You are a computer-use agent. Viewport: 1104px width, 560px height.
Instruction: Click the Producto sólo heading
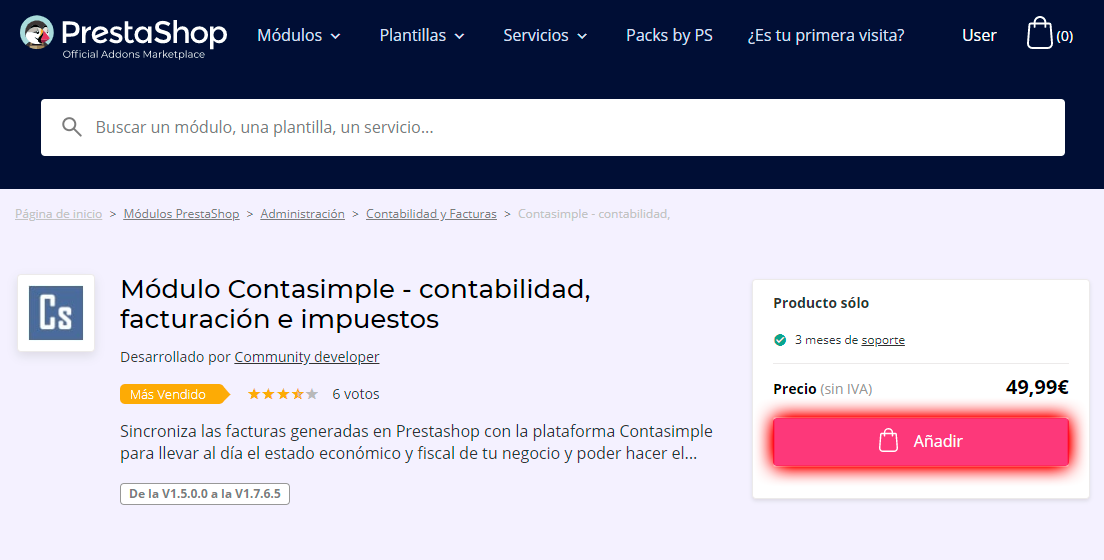click(821, 304)
